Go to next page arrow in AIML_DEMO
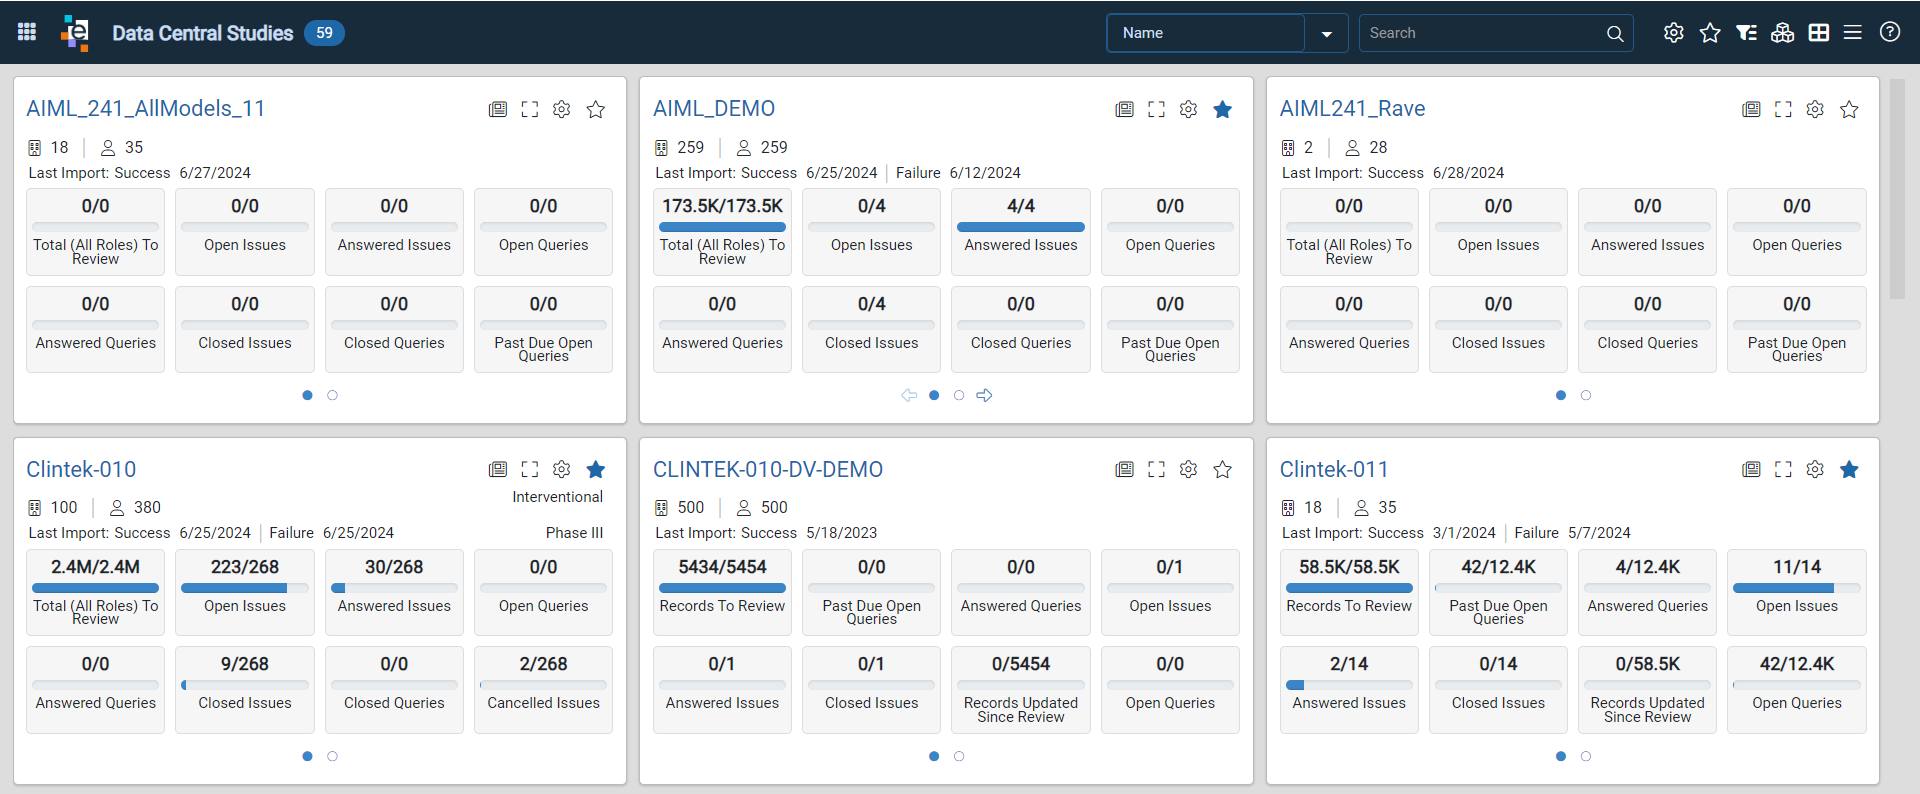This screenshot has width=1920, height=794. tap(984, 395)
